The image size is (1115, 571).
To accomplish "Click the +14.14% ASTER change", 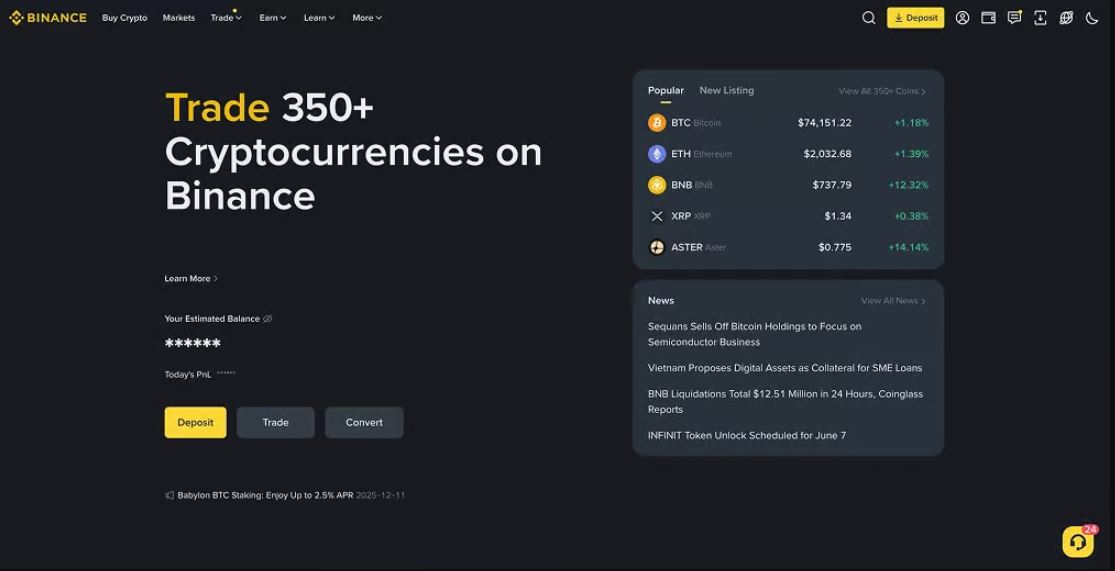I will click(908, 247).
